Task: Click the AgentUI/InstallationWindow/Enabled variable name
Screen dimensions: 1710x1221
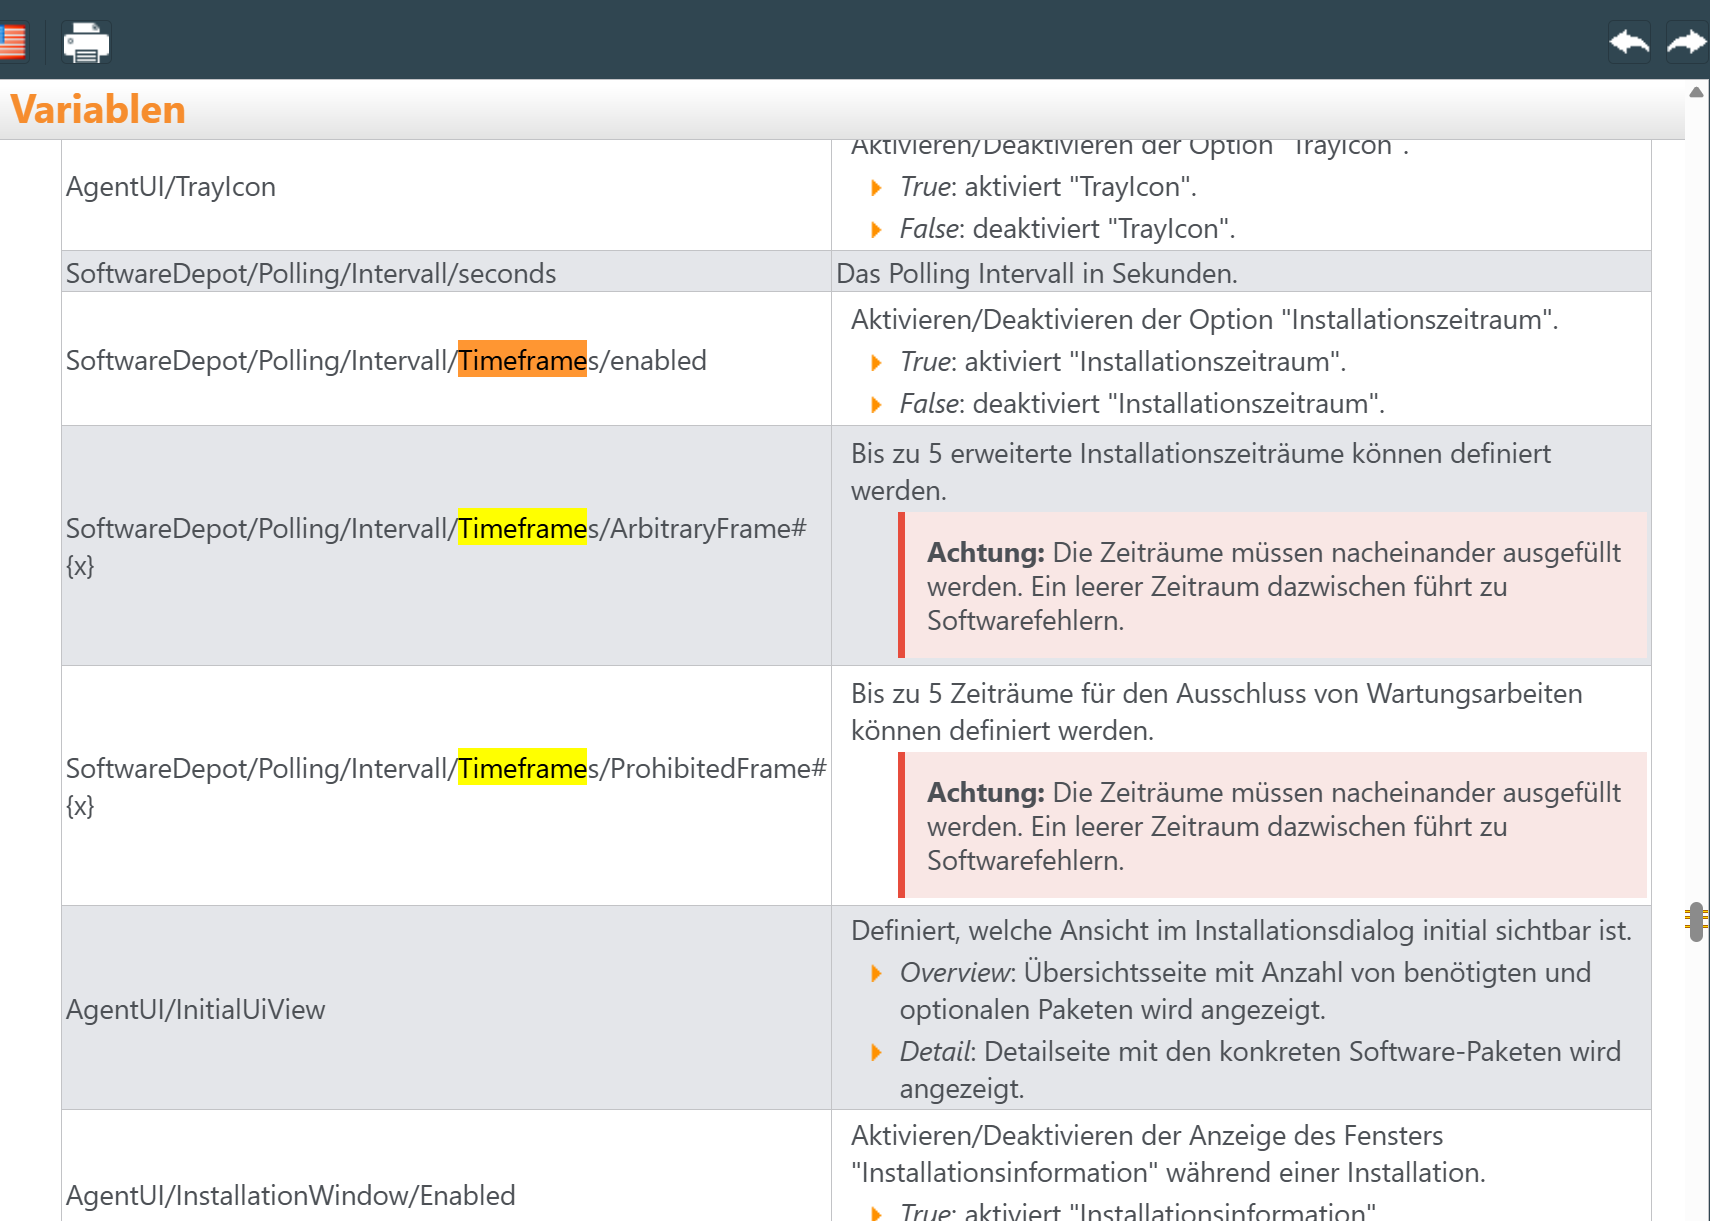Action: coord(291,1195)
